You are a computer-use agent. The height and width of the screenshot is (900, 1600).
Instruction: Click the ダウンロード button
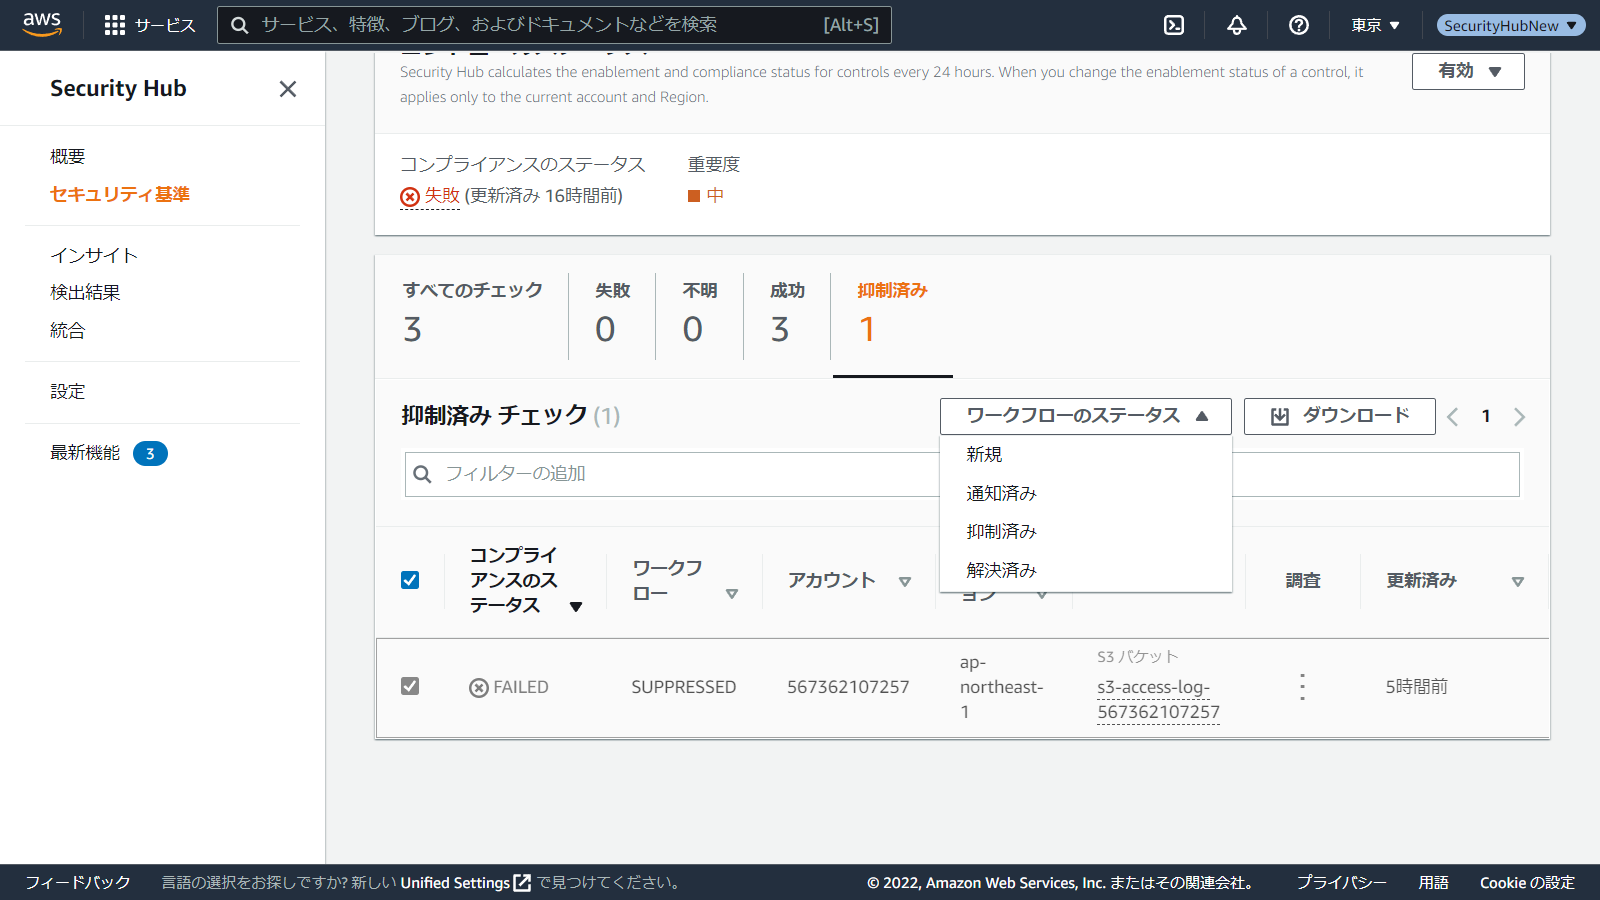(1339, 416)
